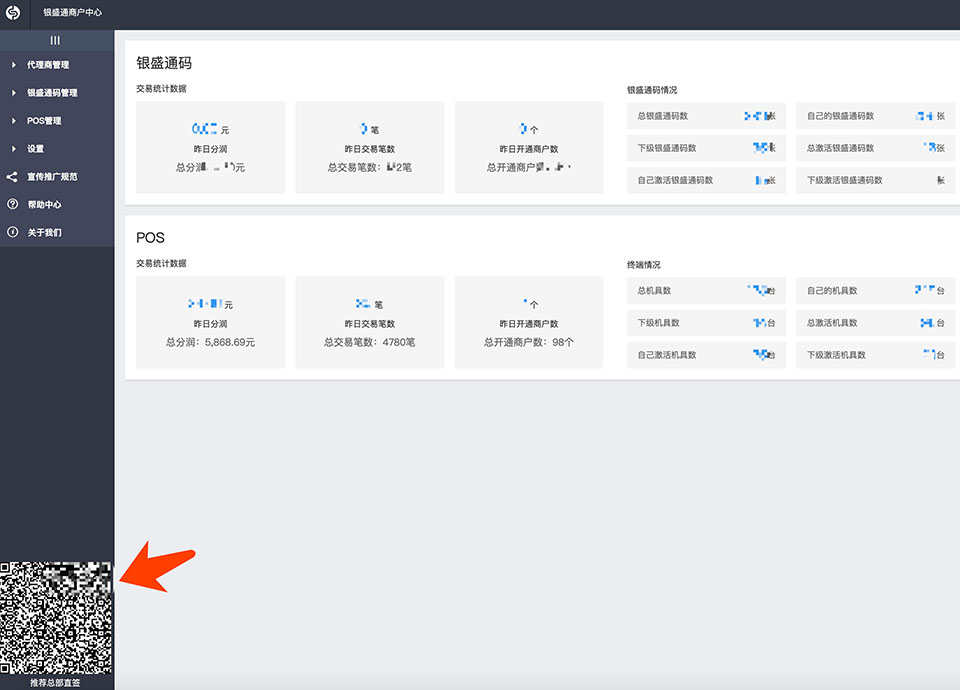This screenshot has width=960, height=690.
Task: Click 总交易笔数：4780笔 in POS section
Action: point(370,342)
